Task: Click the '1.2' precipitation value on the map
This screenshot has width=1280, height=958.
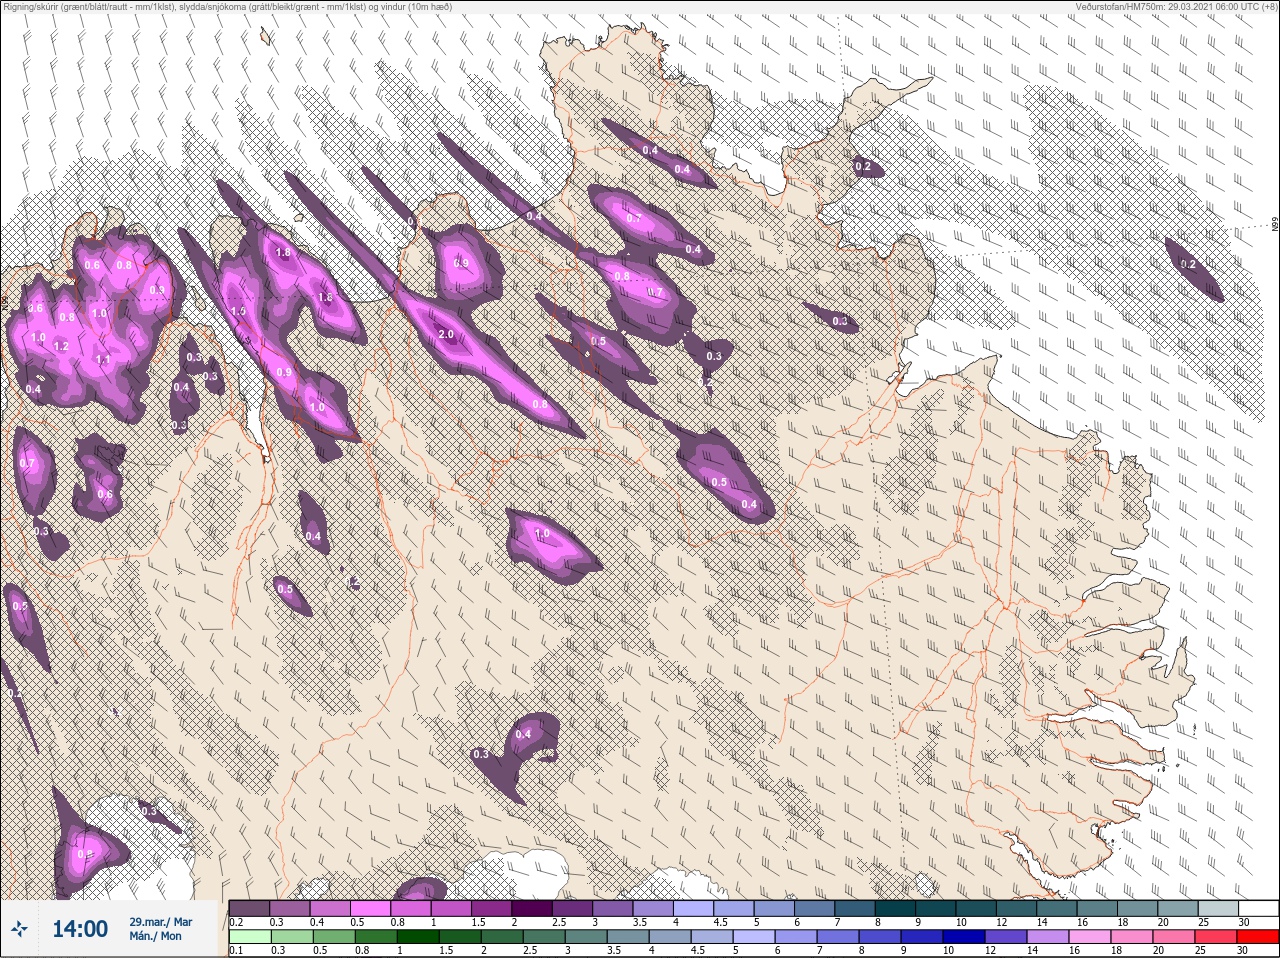Action: pyautogui.click(x=60, y=347)
